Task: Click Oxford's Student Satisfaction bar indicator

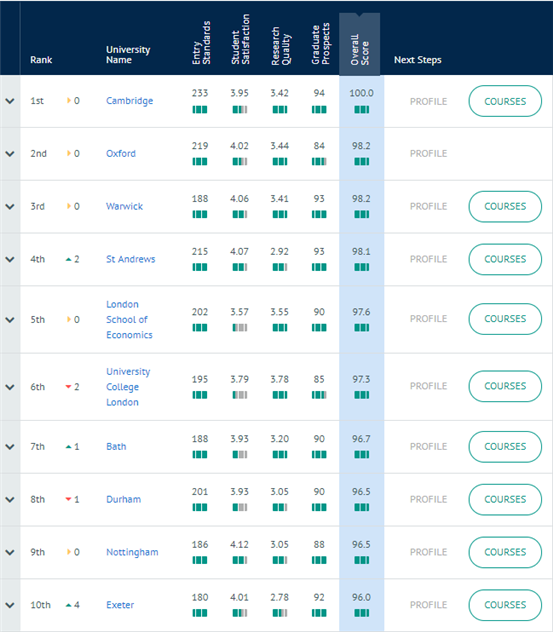Action: [240, 162]
